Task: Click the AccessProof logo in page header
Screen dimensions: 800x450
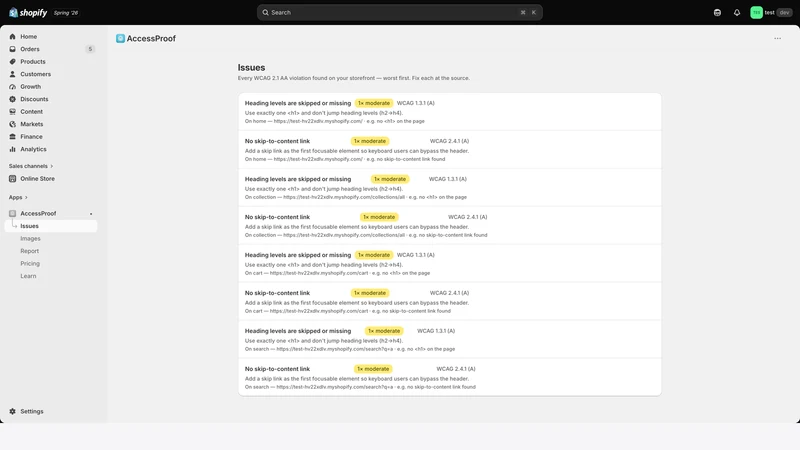Action: tap(120, 38)
